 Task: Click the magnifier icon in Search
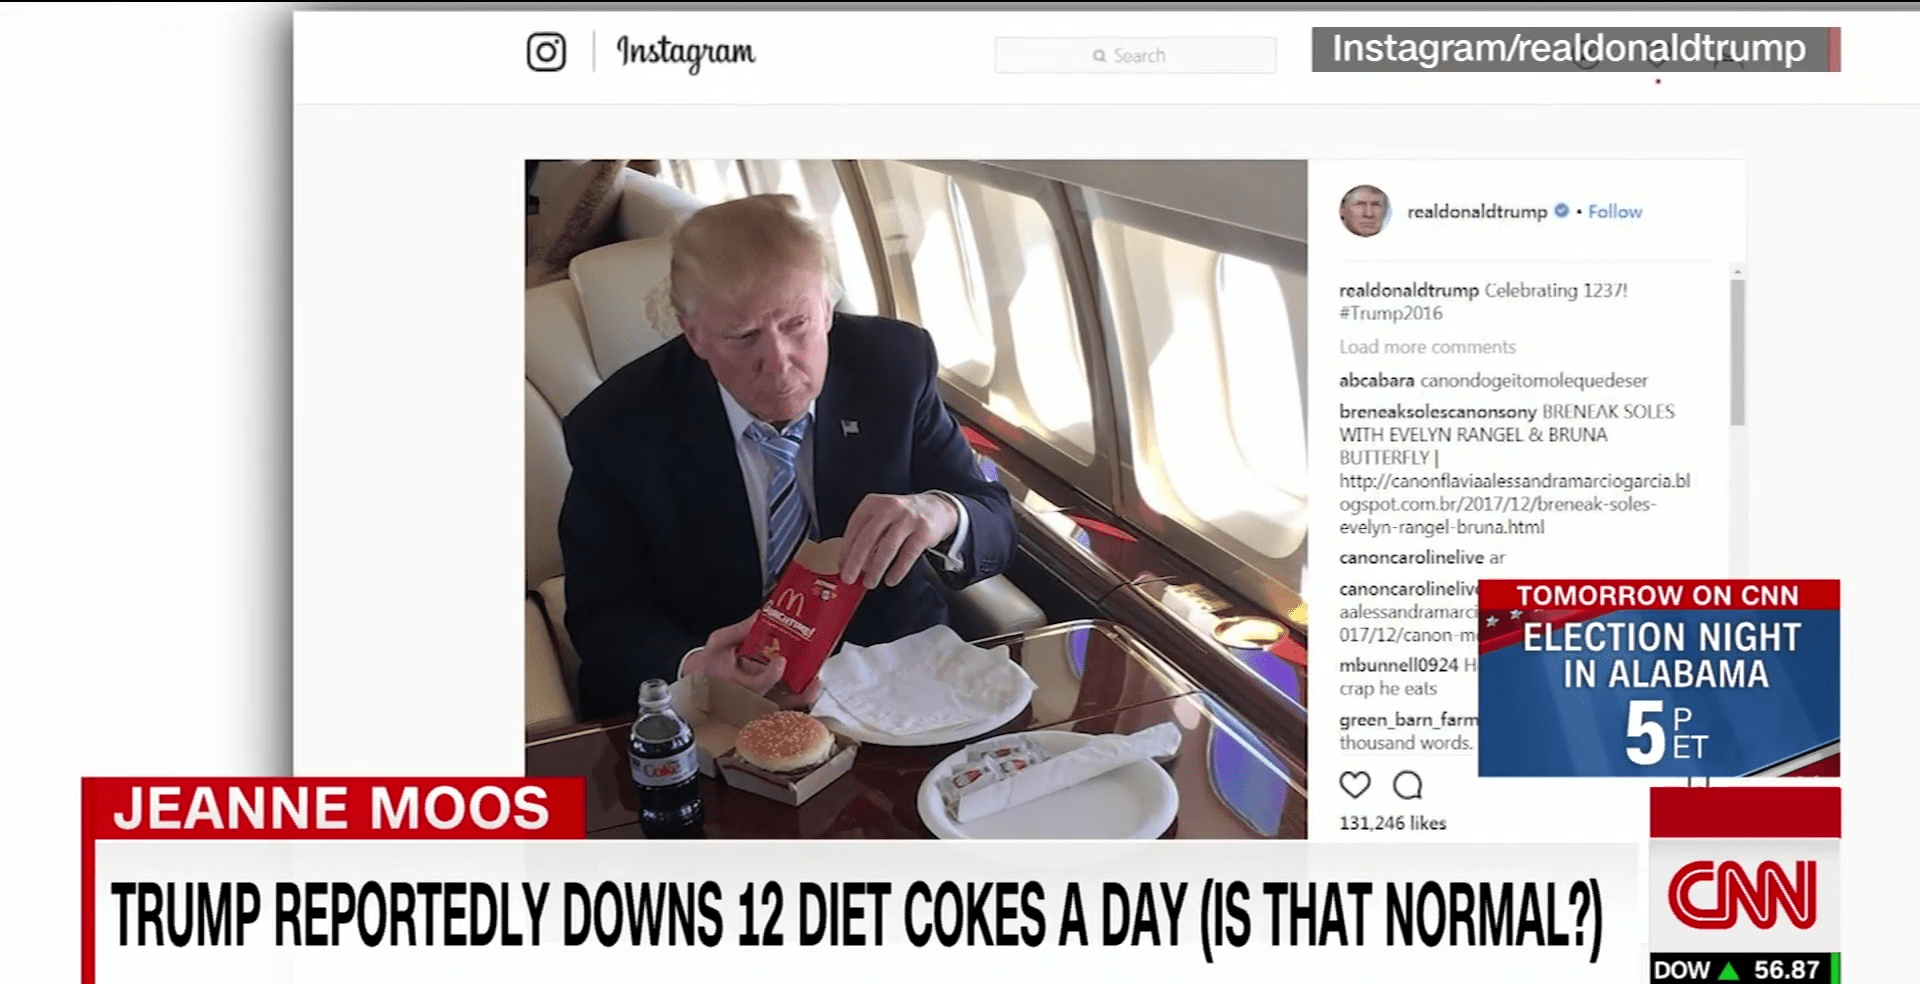pos(1099,56)
